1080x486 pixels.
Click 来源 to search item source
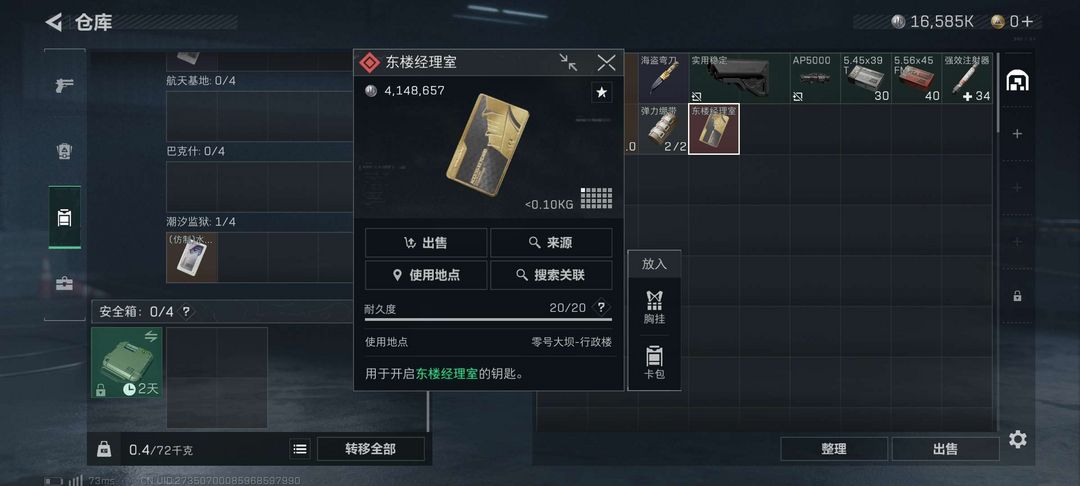pyautogui.click(x=551, y=243)
